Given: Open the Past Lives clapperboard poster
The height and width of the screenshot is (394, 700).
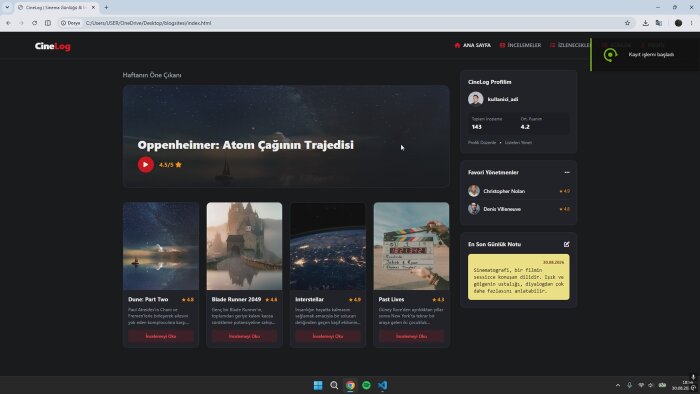Looking at the screenshot, I should click(x=411, y=246).
